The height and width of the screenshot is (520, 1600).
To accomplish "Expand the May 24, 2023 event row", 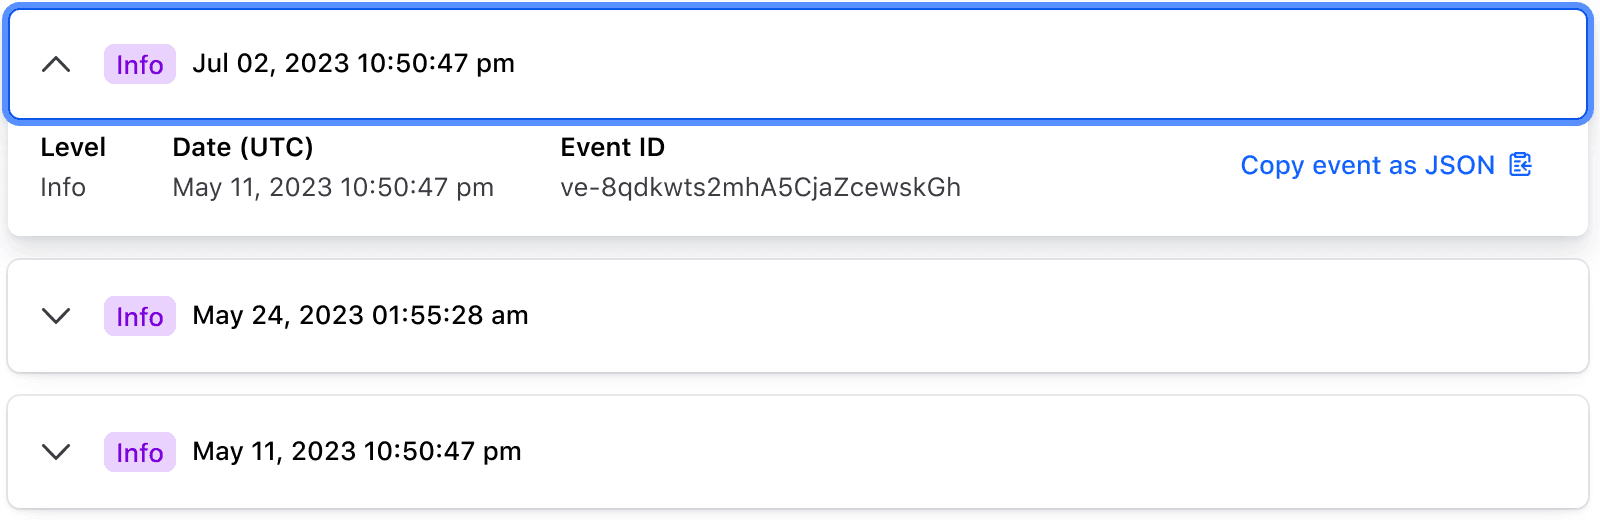I will [56, 316].
